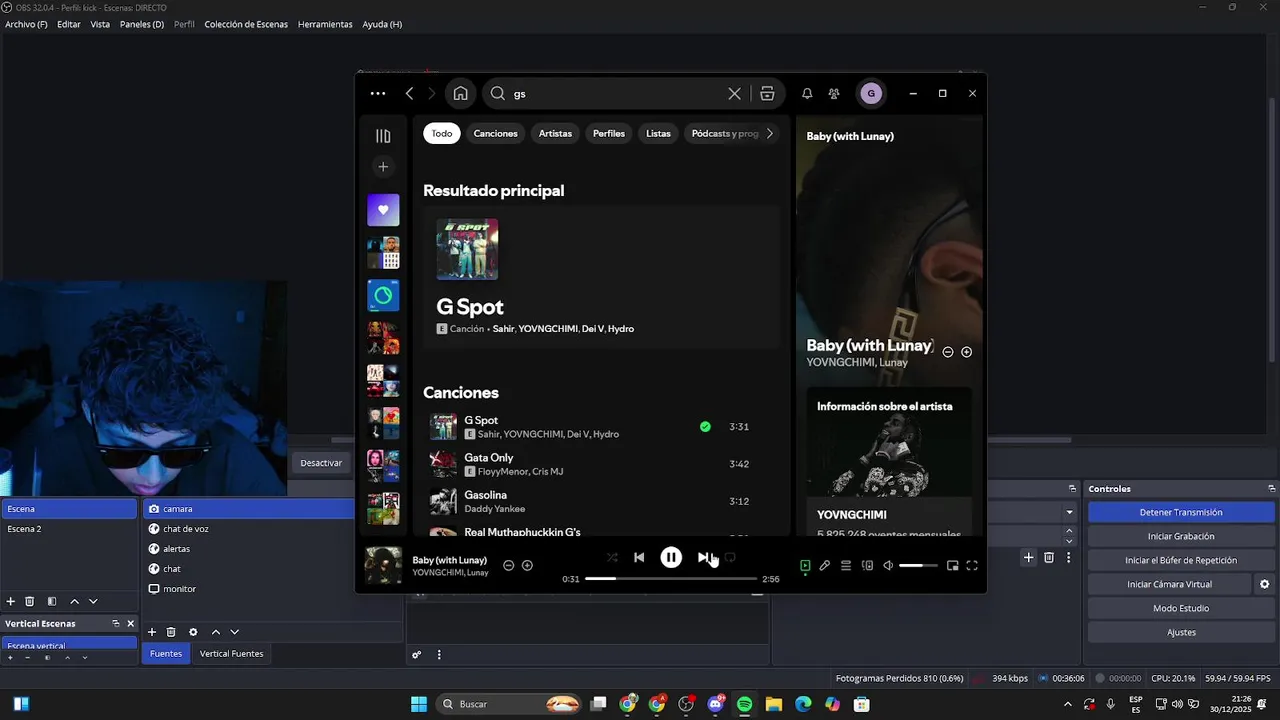Select the Canciones filter chip
1280x720 pixels.
[x=495, y=133]
